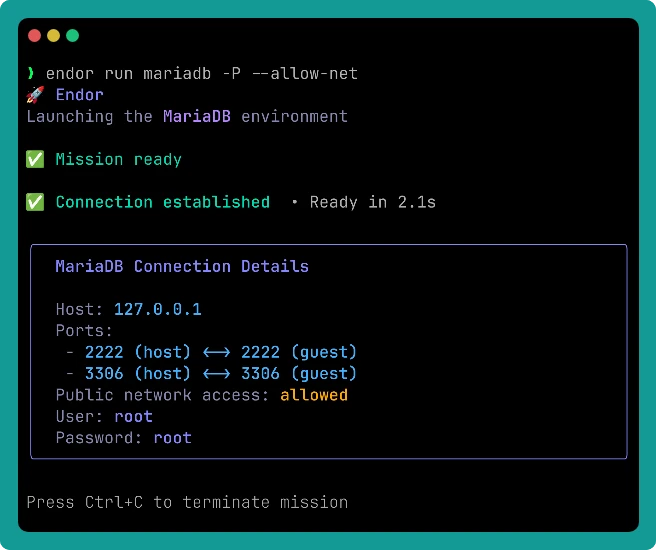This screenshot has height=550, width=656.
Task: Click the User value 'root'
Action: pos(133,416)
